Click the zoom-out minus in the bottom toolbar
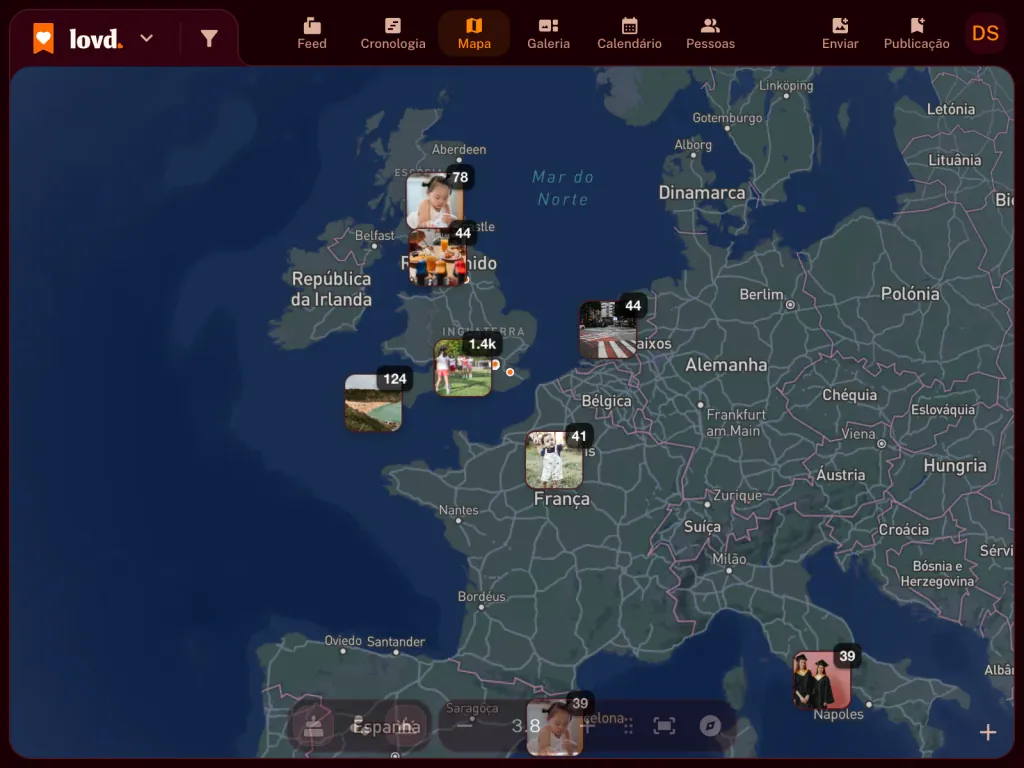Screen dimensions: 1024x768 (x=464, y=726)
